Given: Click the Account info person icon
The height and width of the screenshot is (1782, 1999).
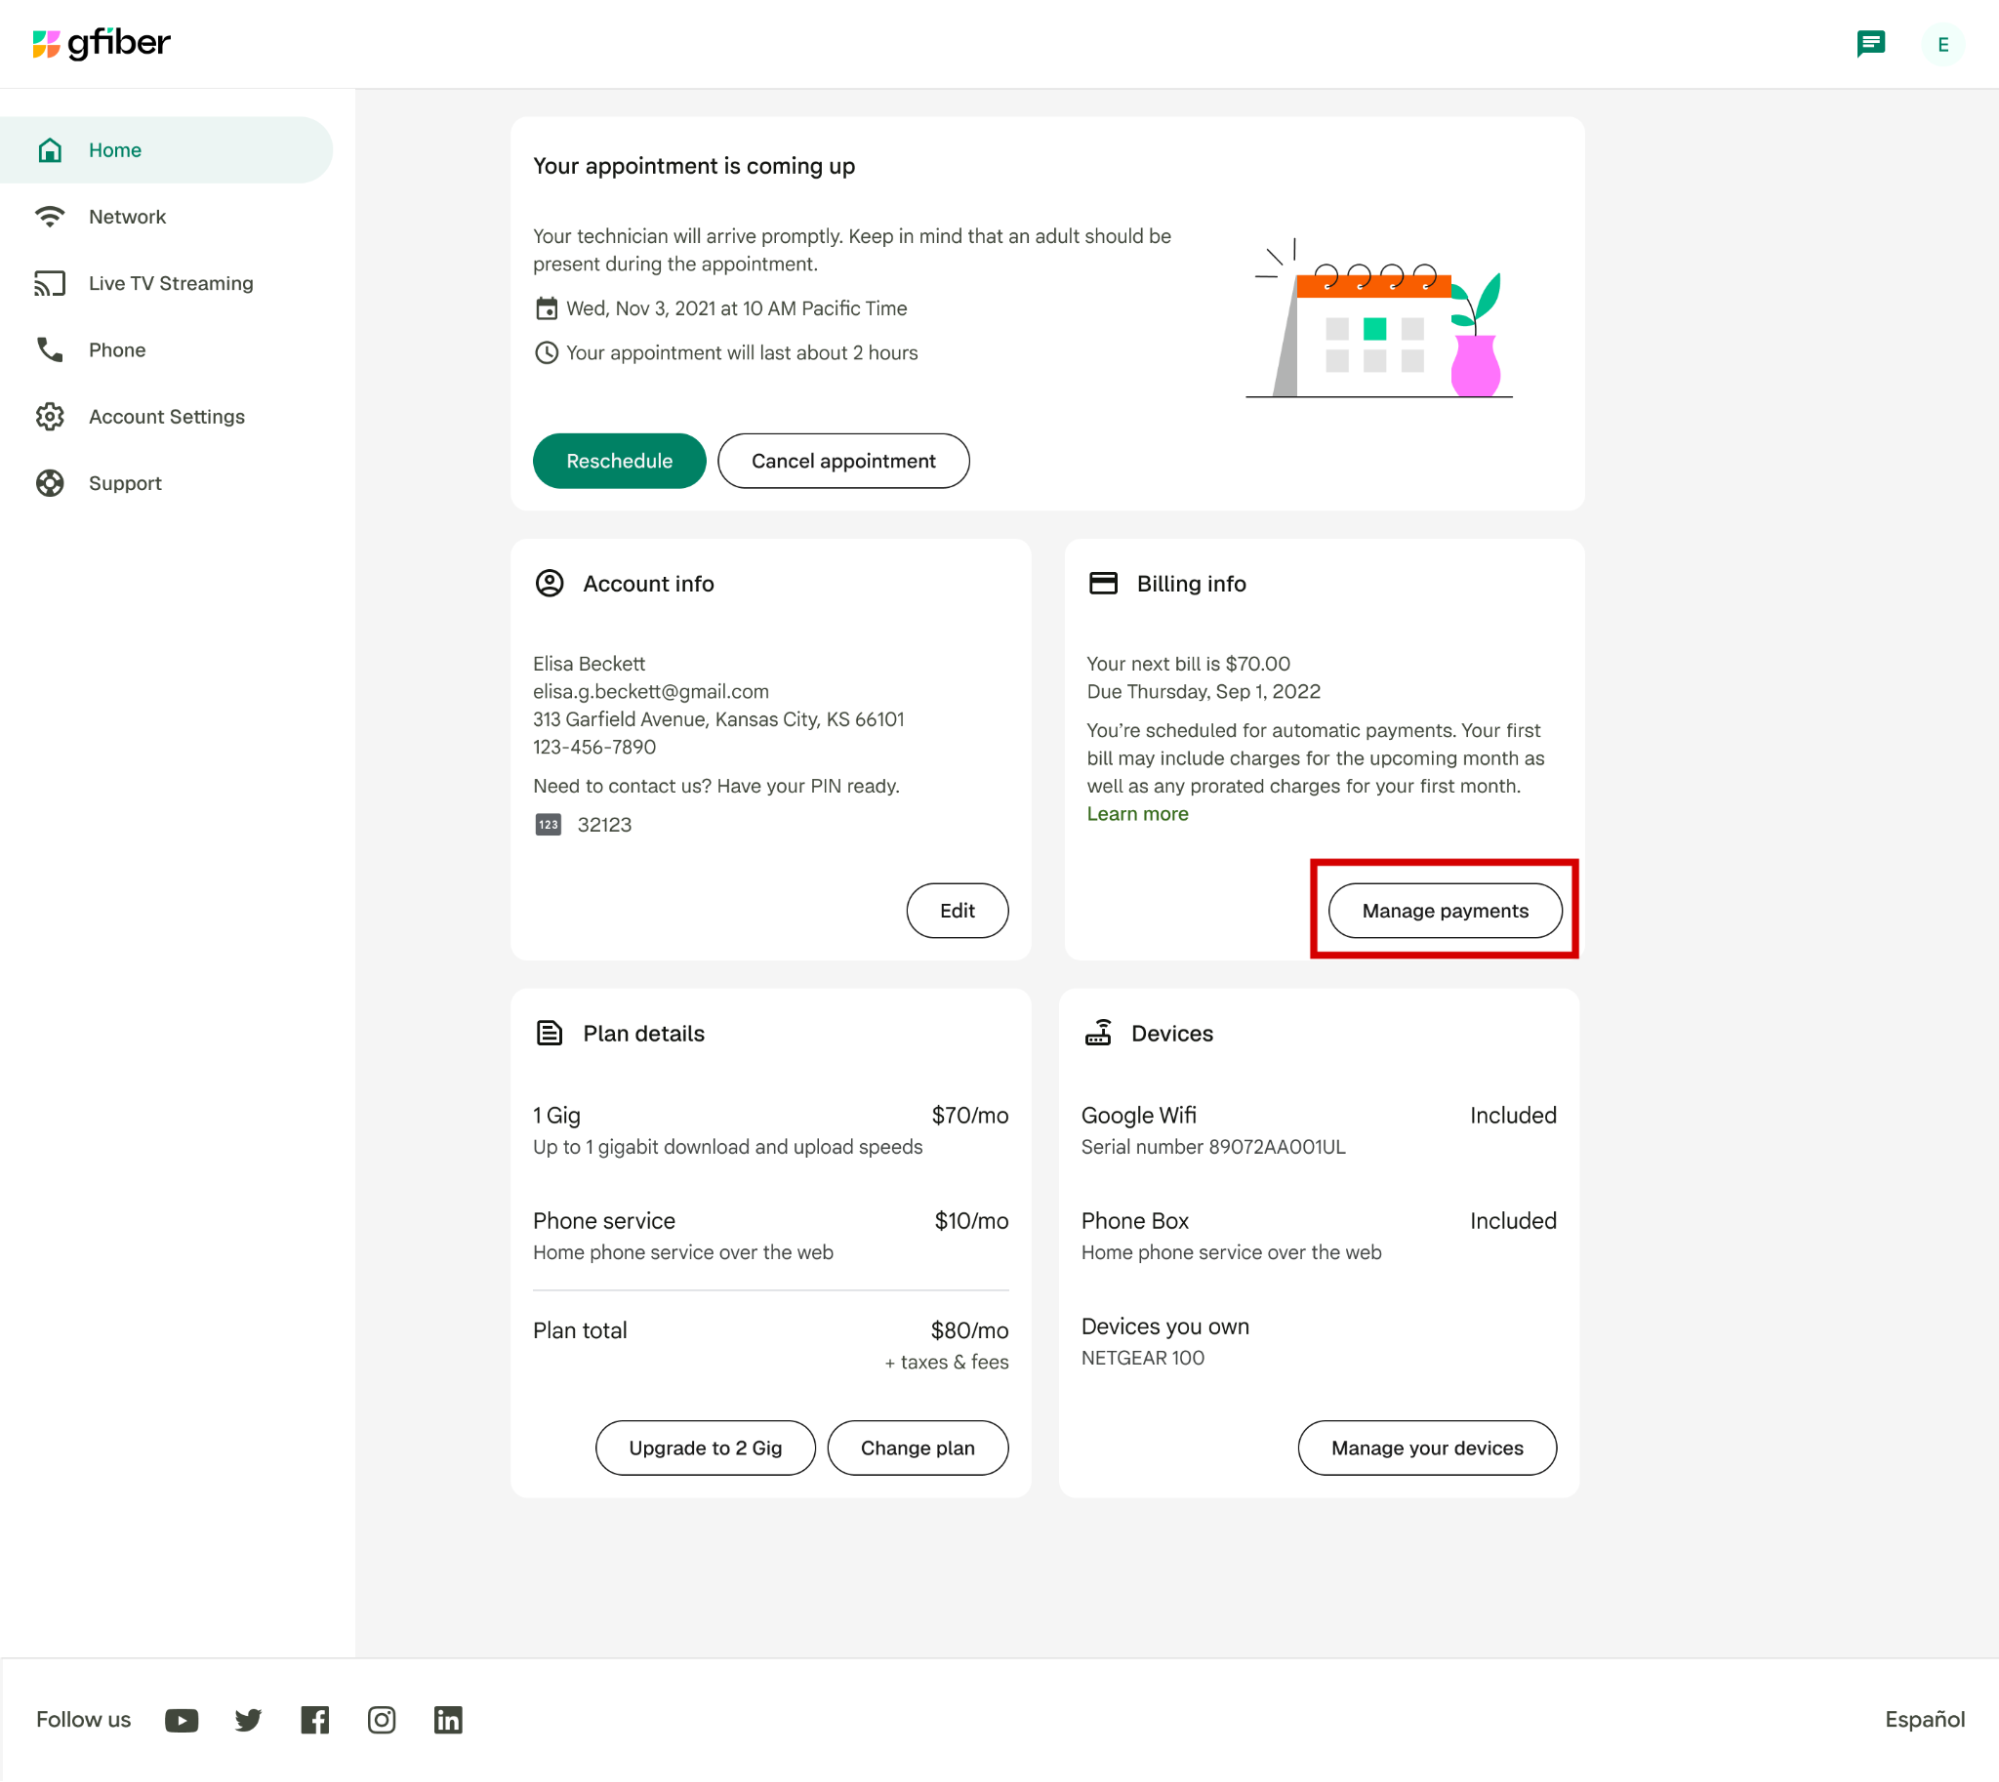Looking at the screenshot, I should coord(549,583).
